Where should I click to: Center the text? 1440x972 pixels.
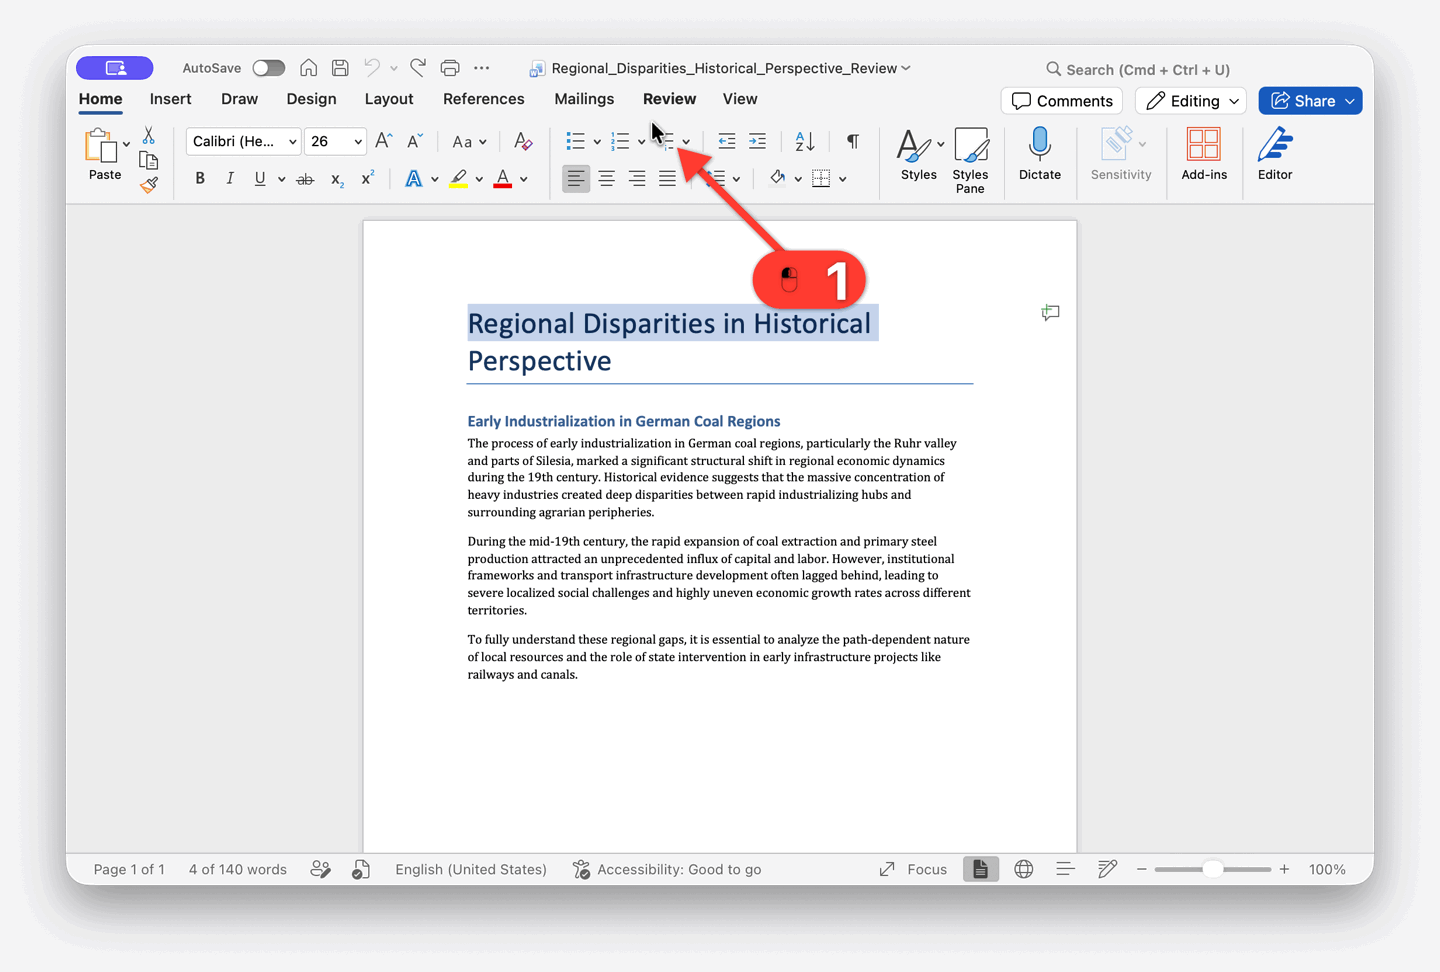pyautogui.click(x=607, y=179)
